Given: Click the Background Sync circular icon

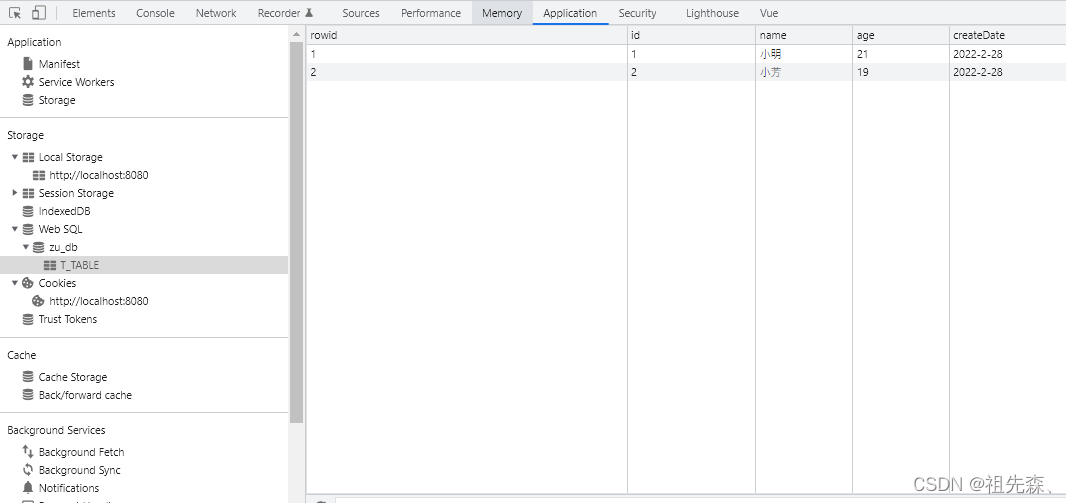Looking at the screenshot, I should tap(28, 470).
